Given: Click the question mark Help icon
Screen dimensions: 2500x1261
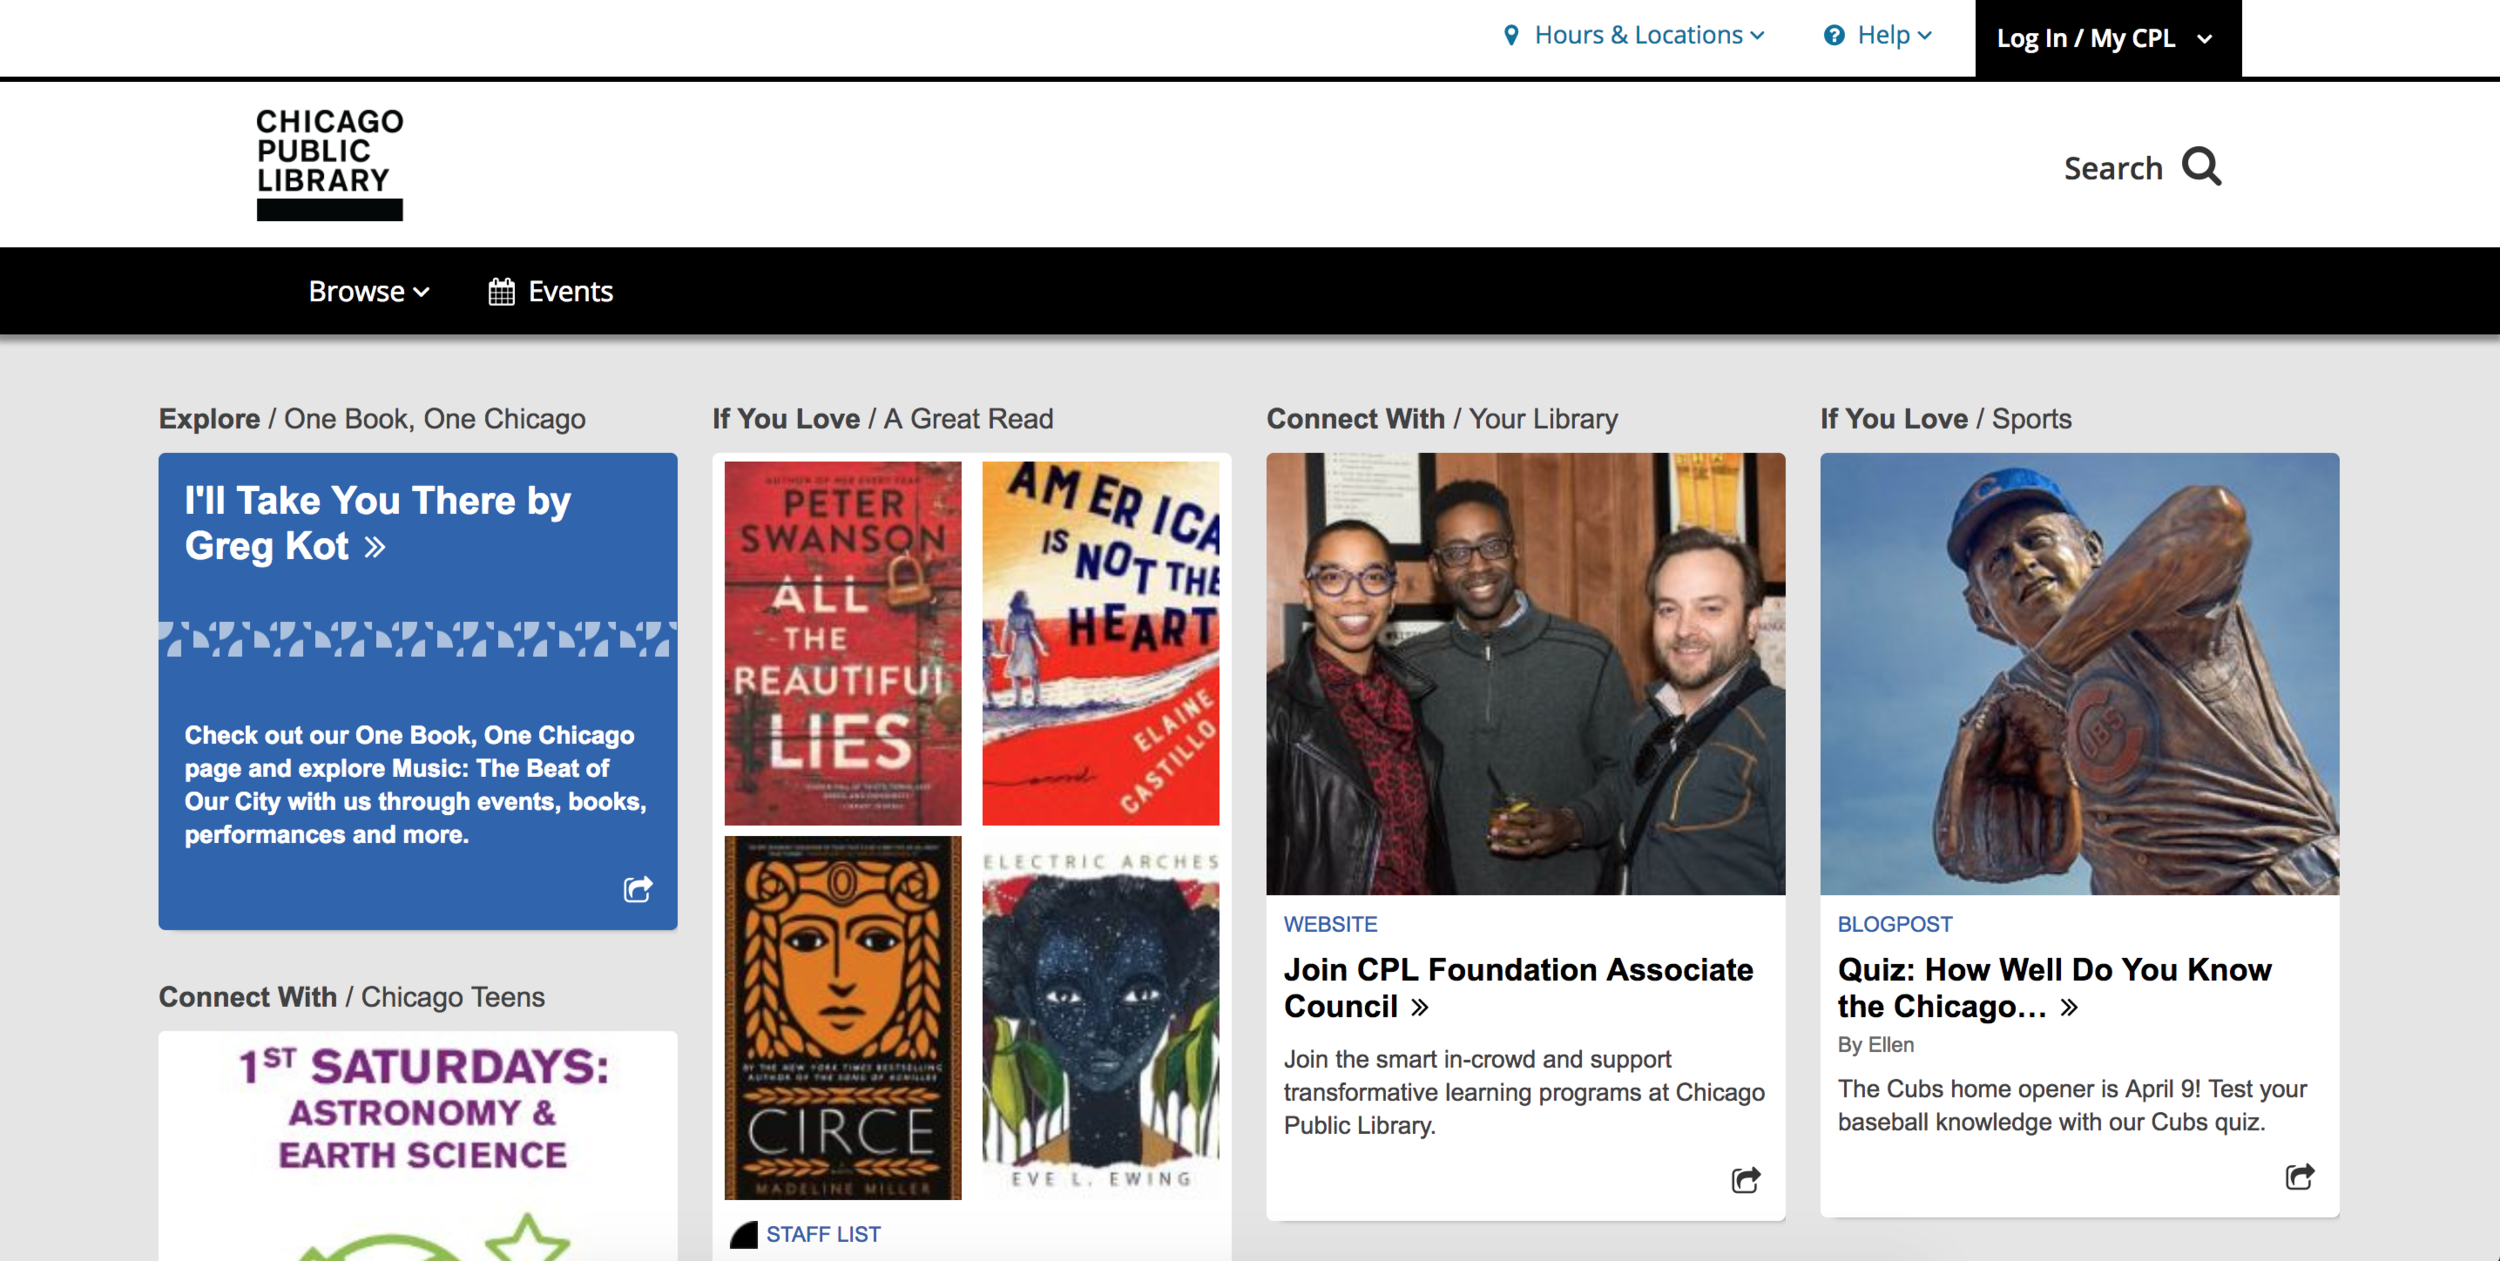Looking at the screenshot, I should 1833,36.
